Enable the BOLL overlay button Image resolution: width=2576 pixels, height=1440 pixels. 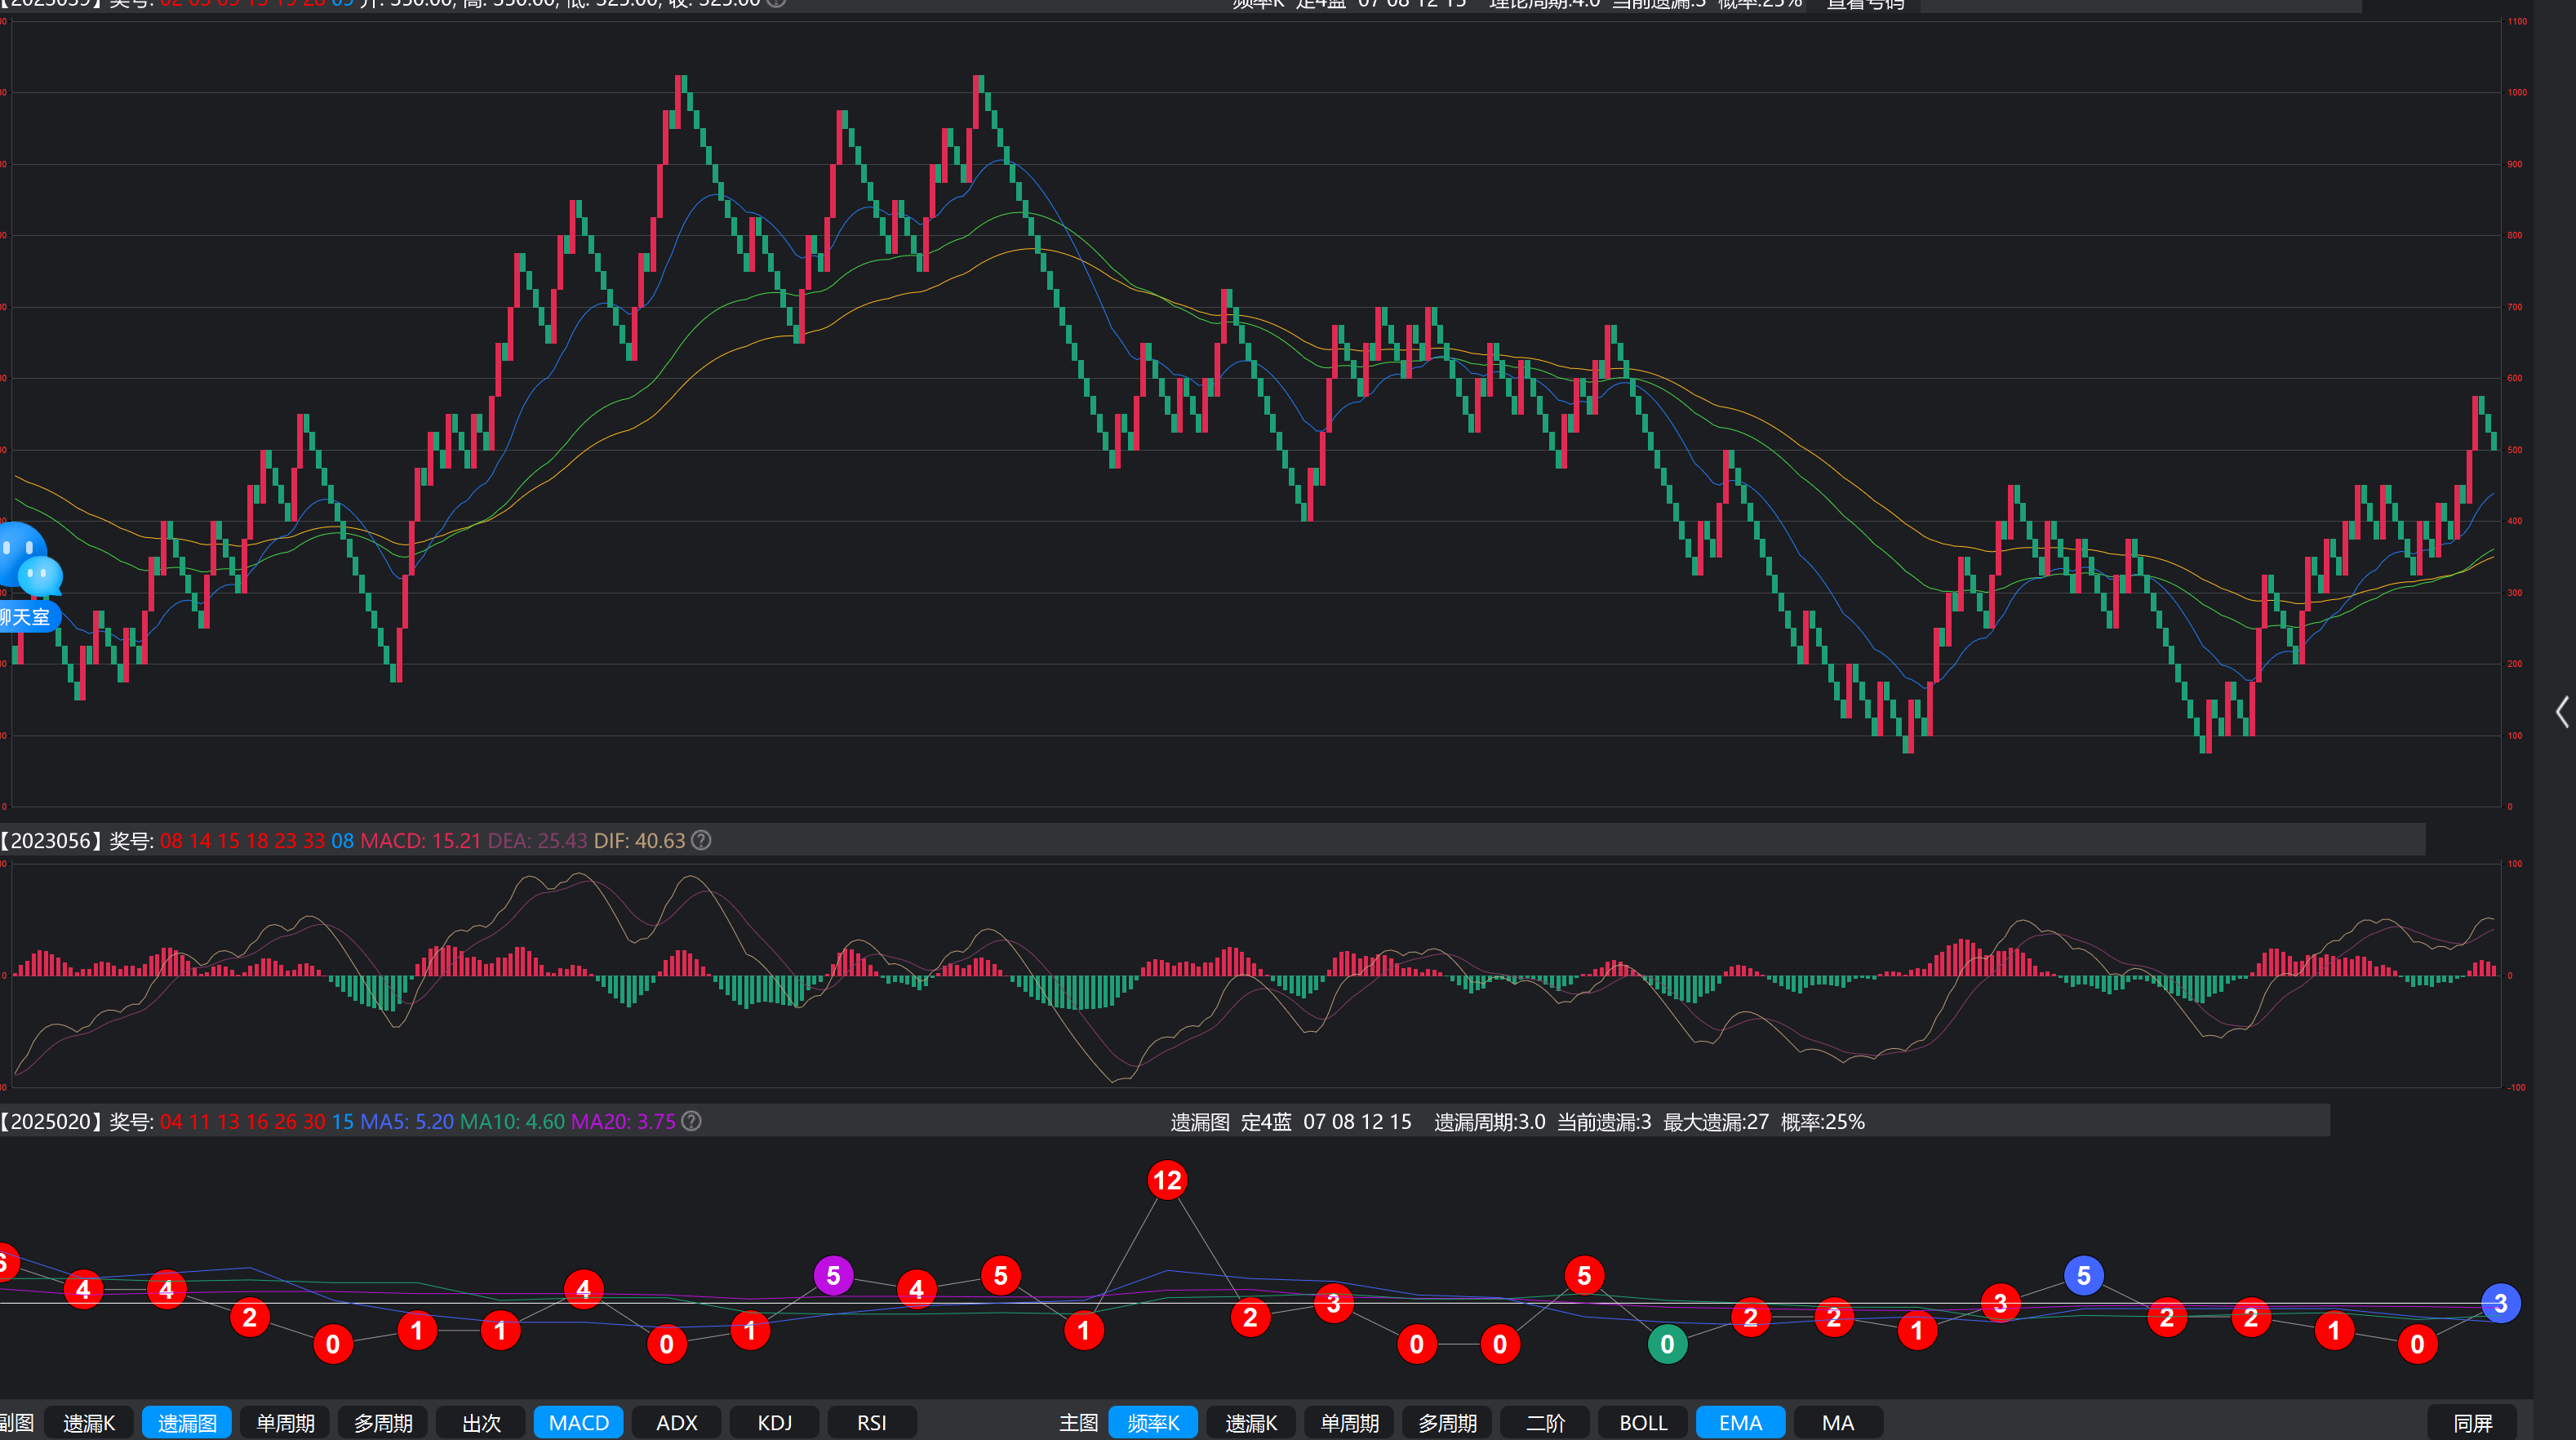click(1643, 1422)
